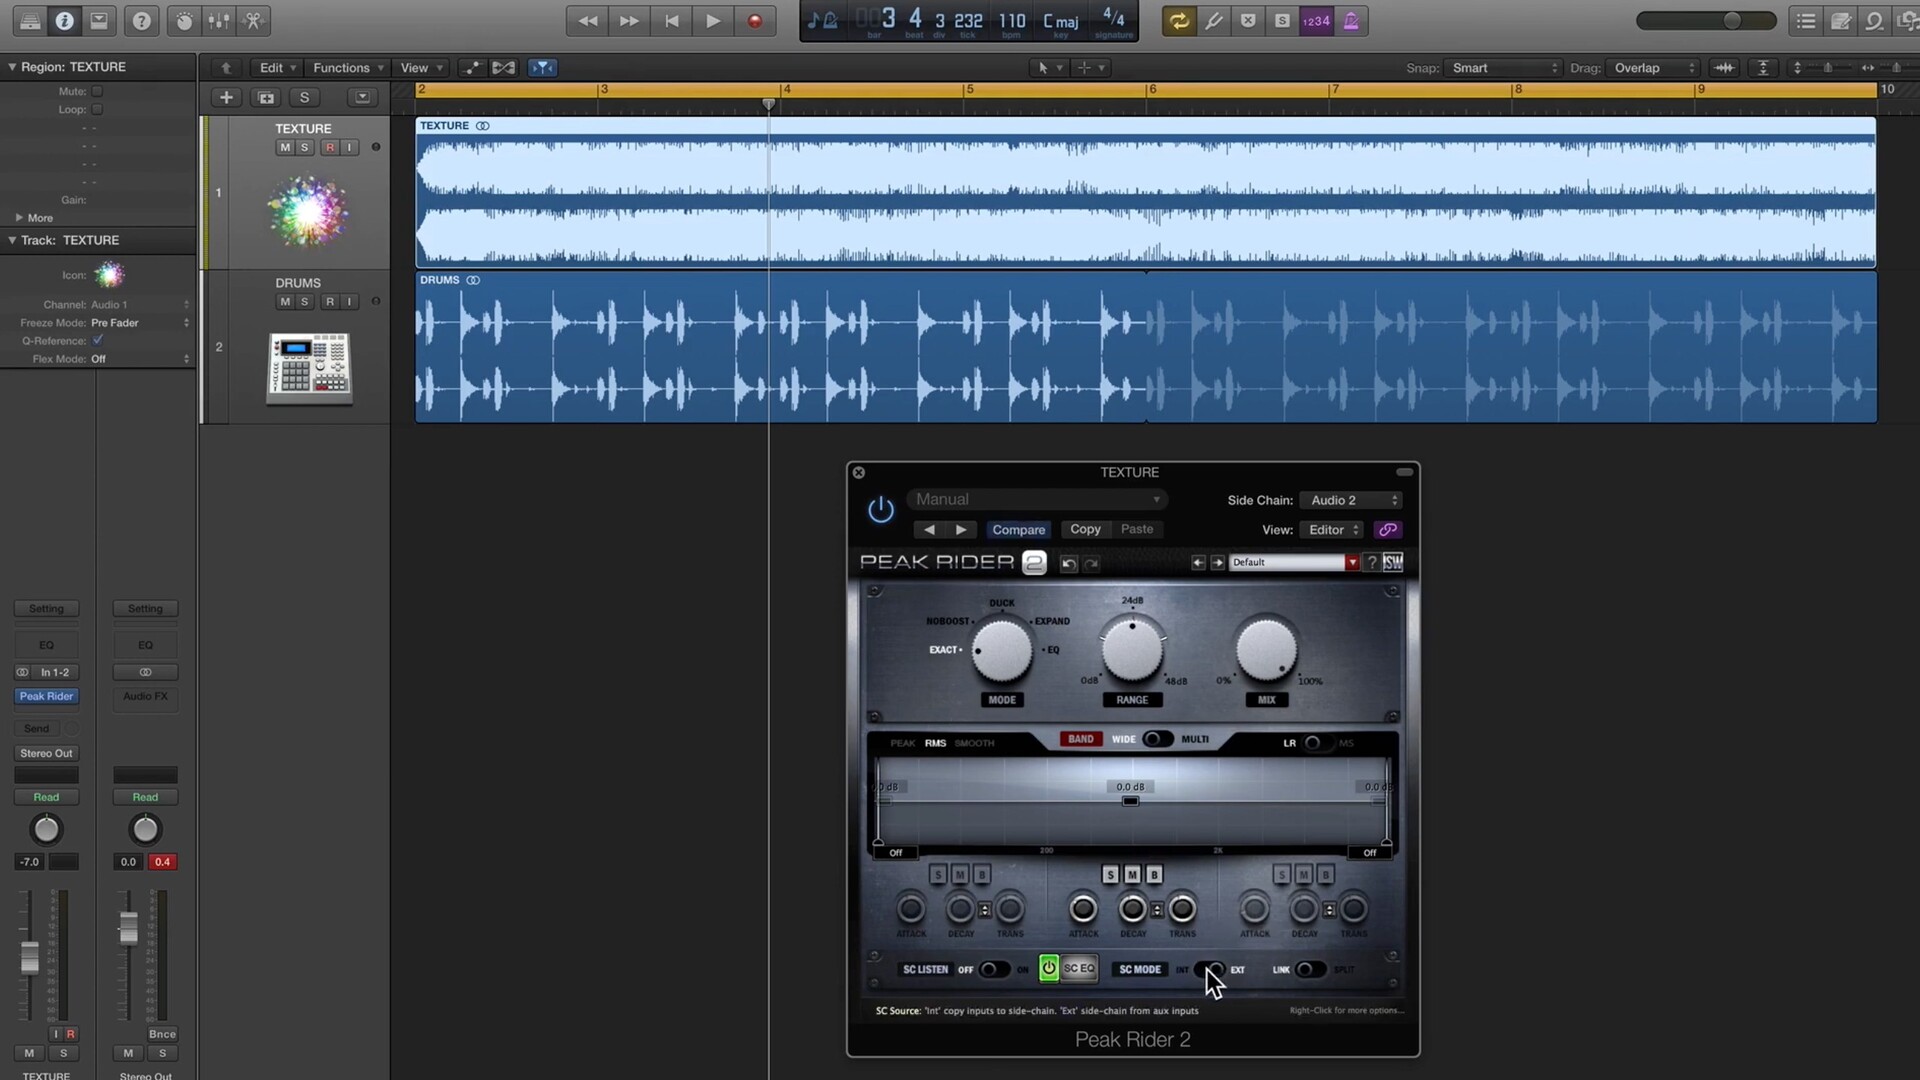Flip the SC LISTEN off/on switch
The width and height of the screenshot is (1920, 1080).
click(x=993, y=969)
